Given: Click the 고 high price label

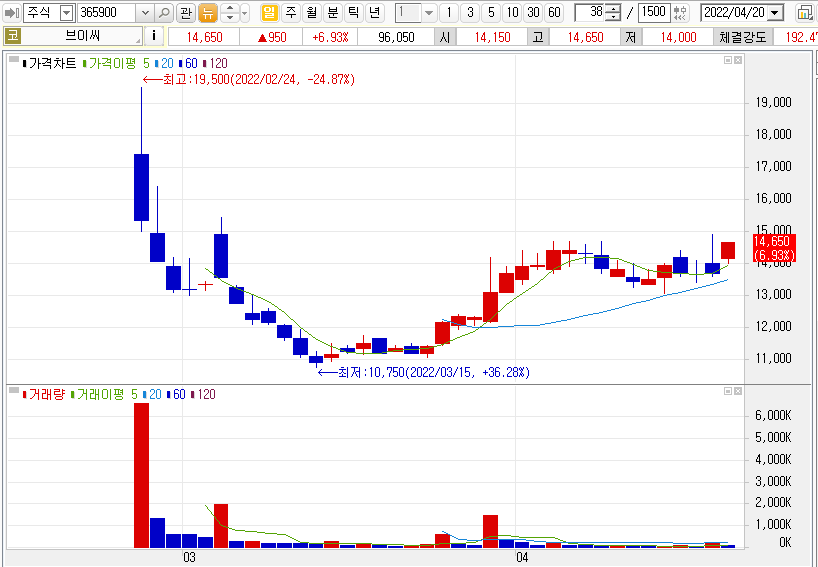Looking at the screenshot, I should point(538,37).
